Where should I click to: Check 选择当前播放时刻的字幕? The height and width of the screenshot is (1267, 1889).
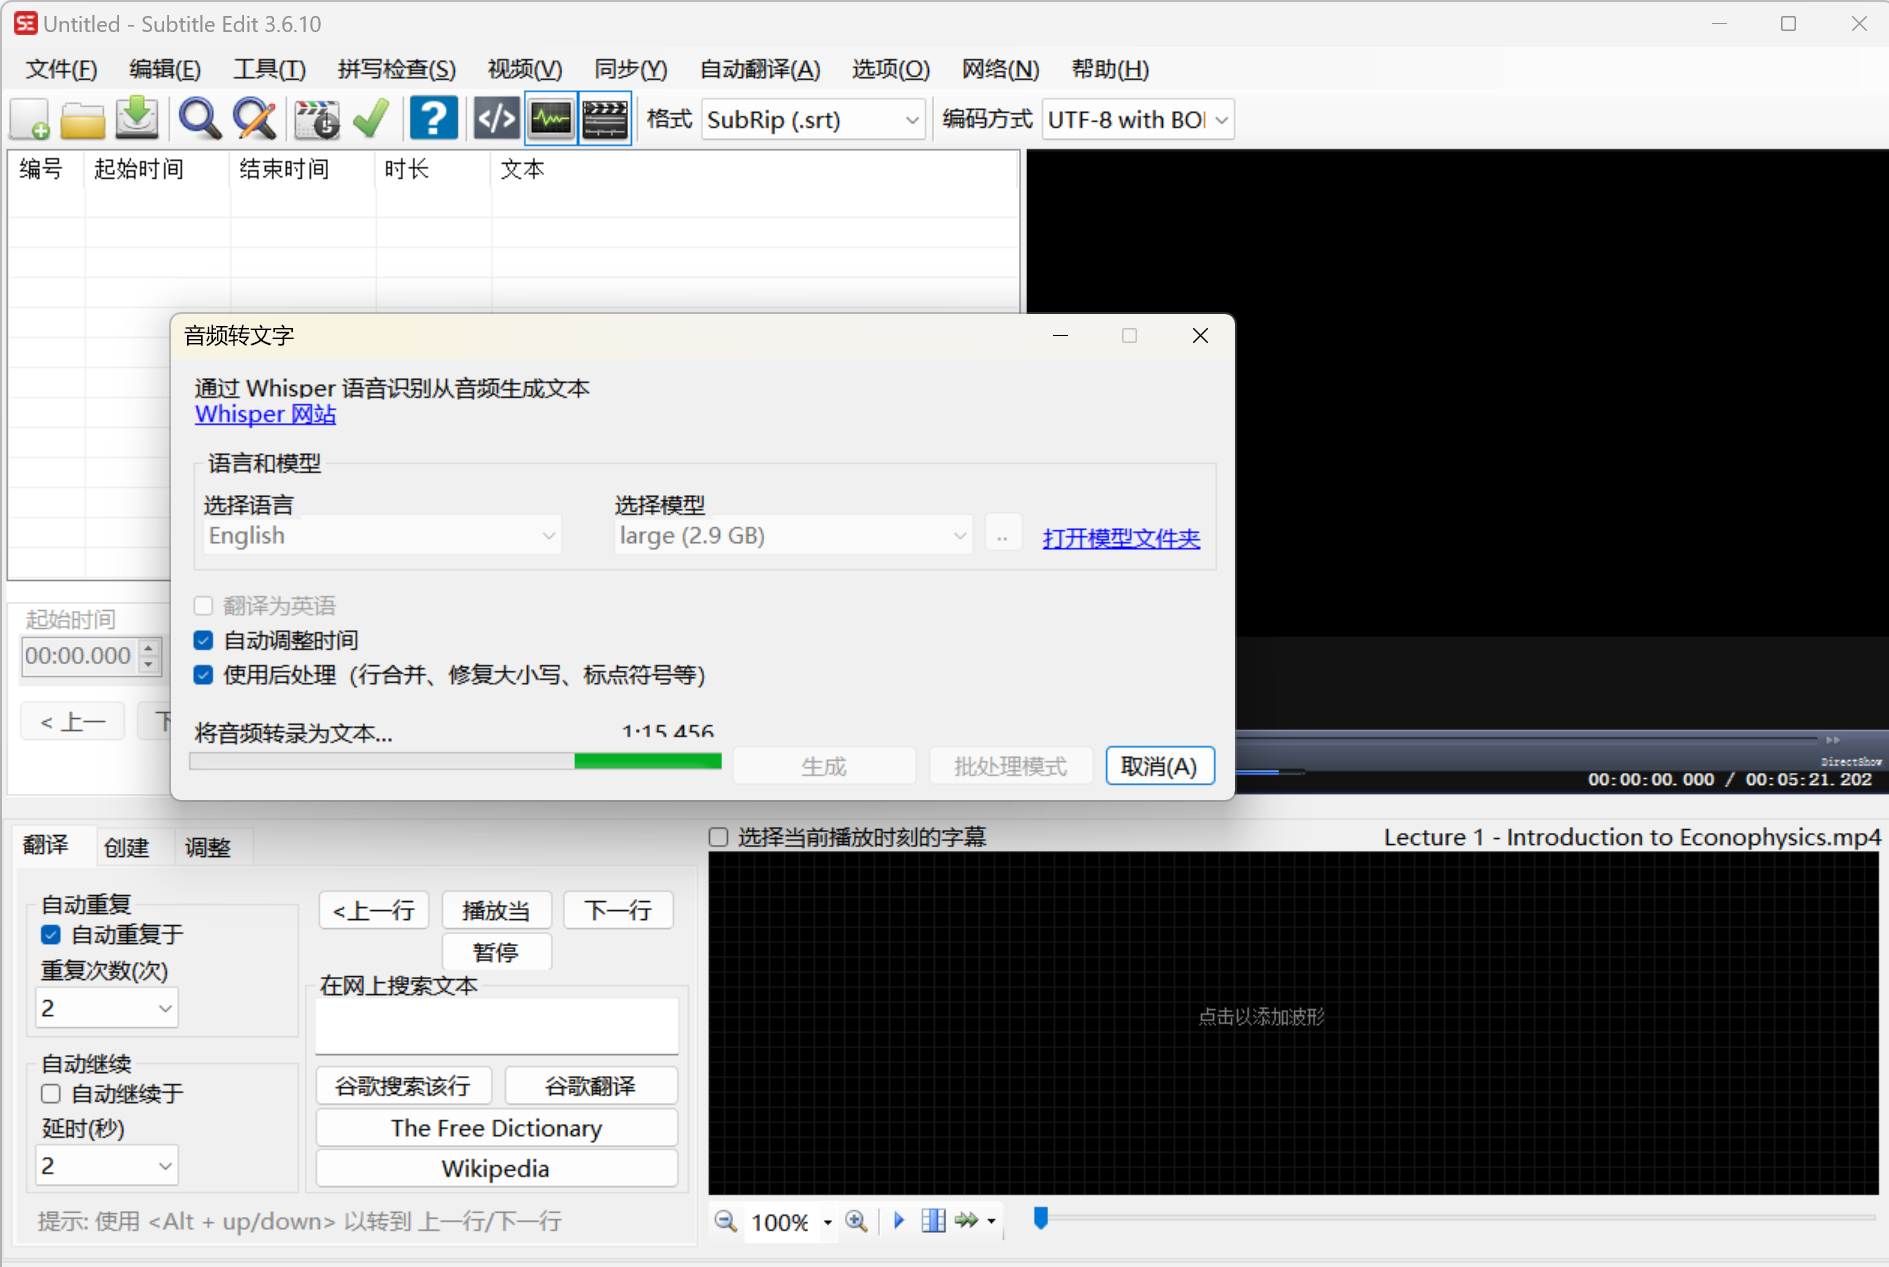coord(718,836)
